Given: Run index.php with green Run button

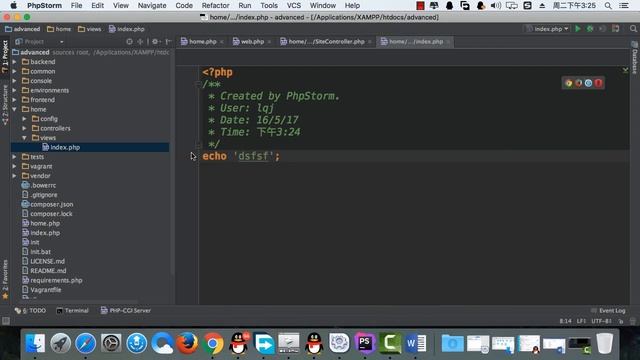Looking at the screenshot, I should click(578, 29).
